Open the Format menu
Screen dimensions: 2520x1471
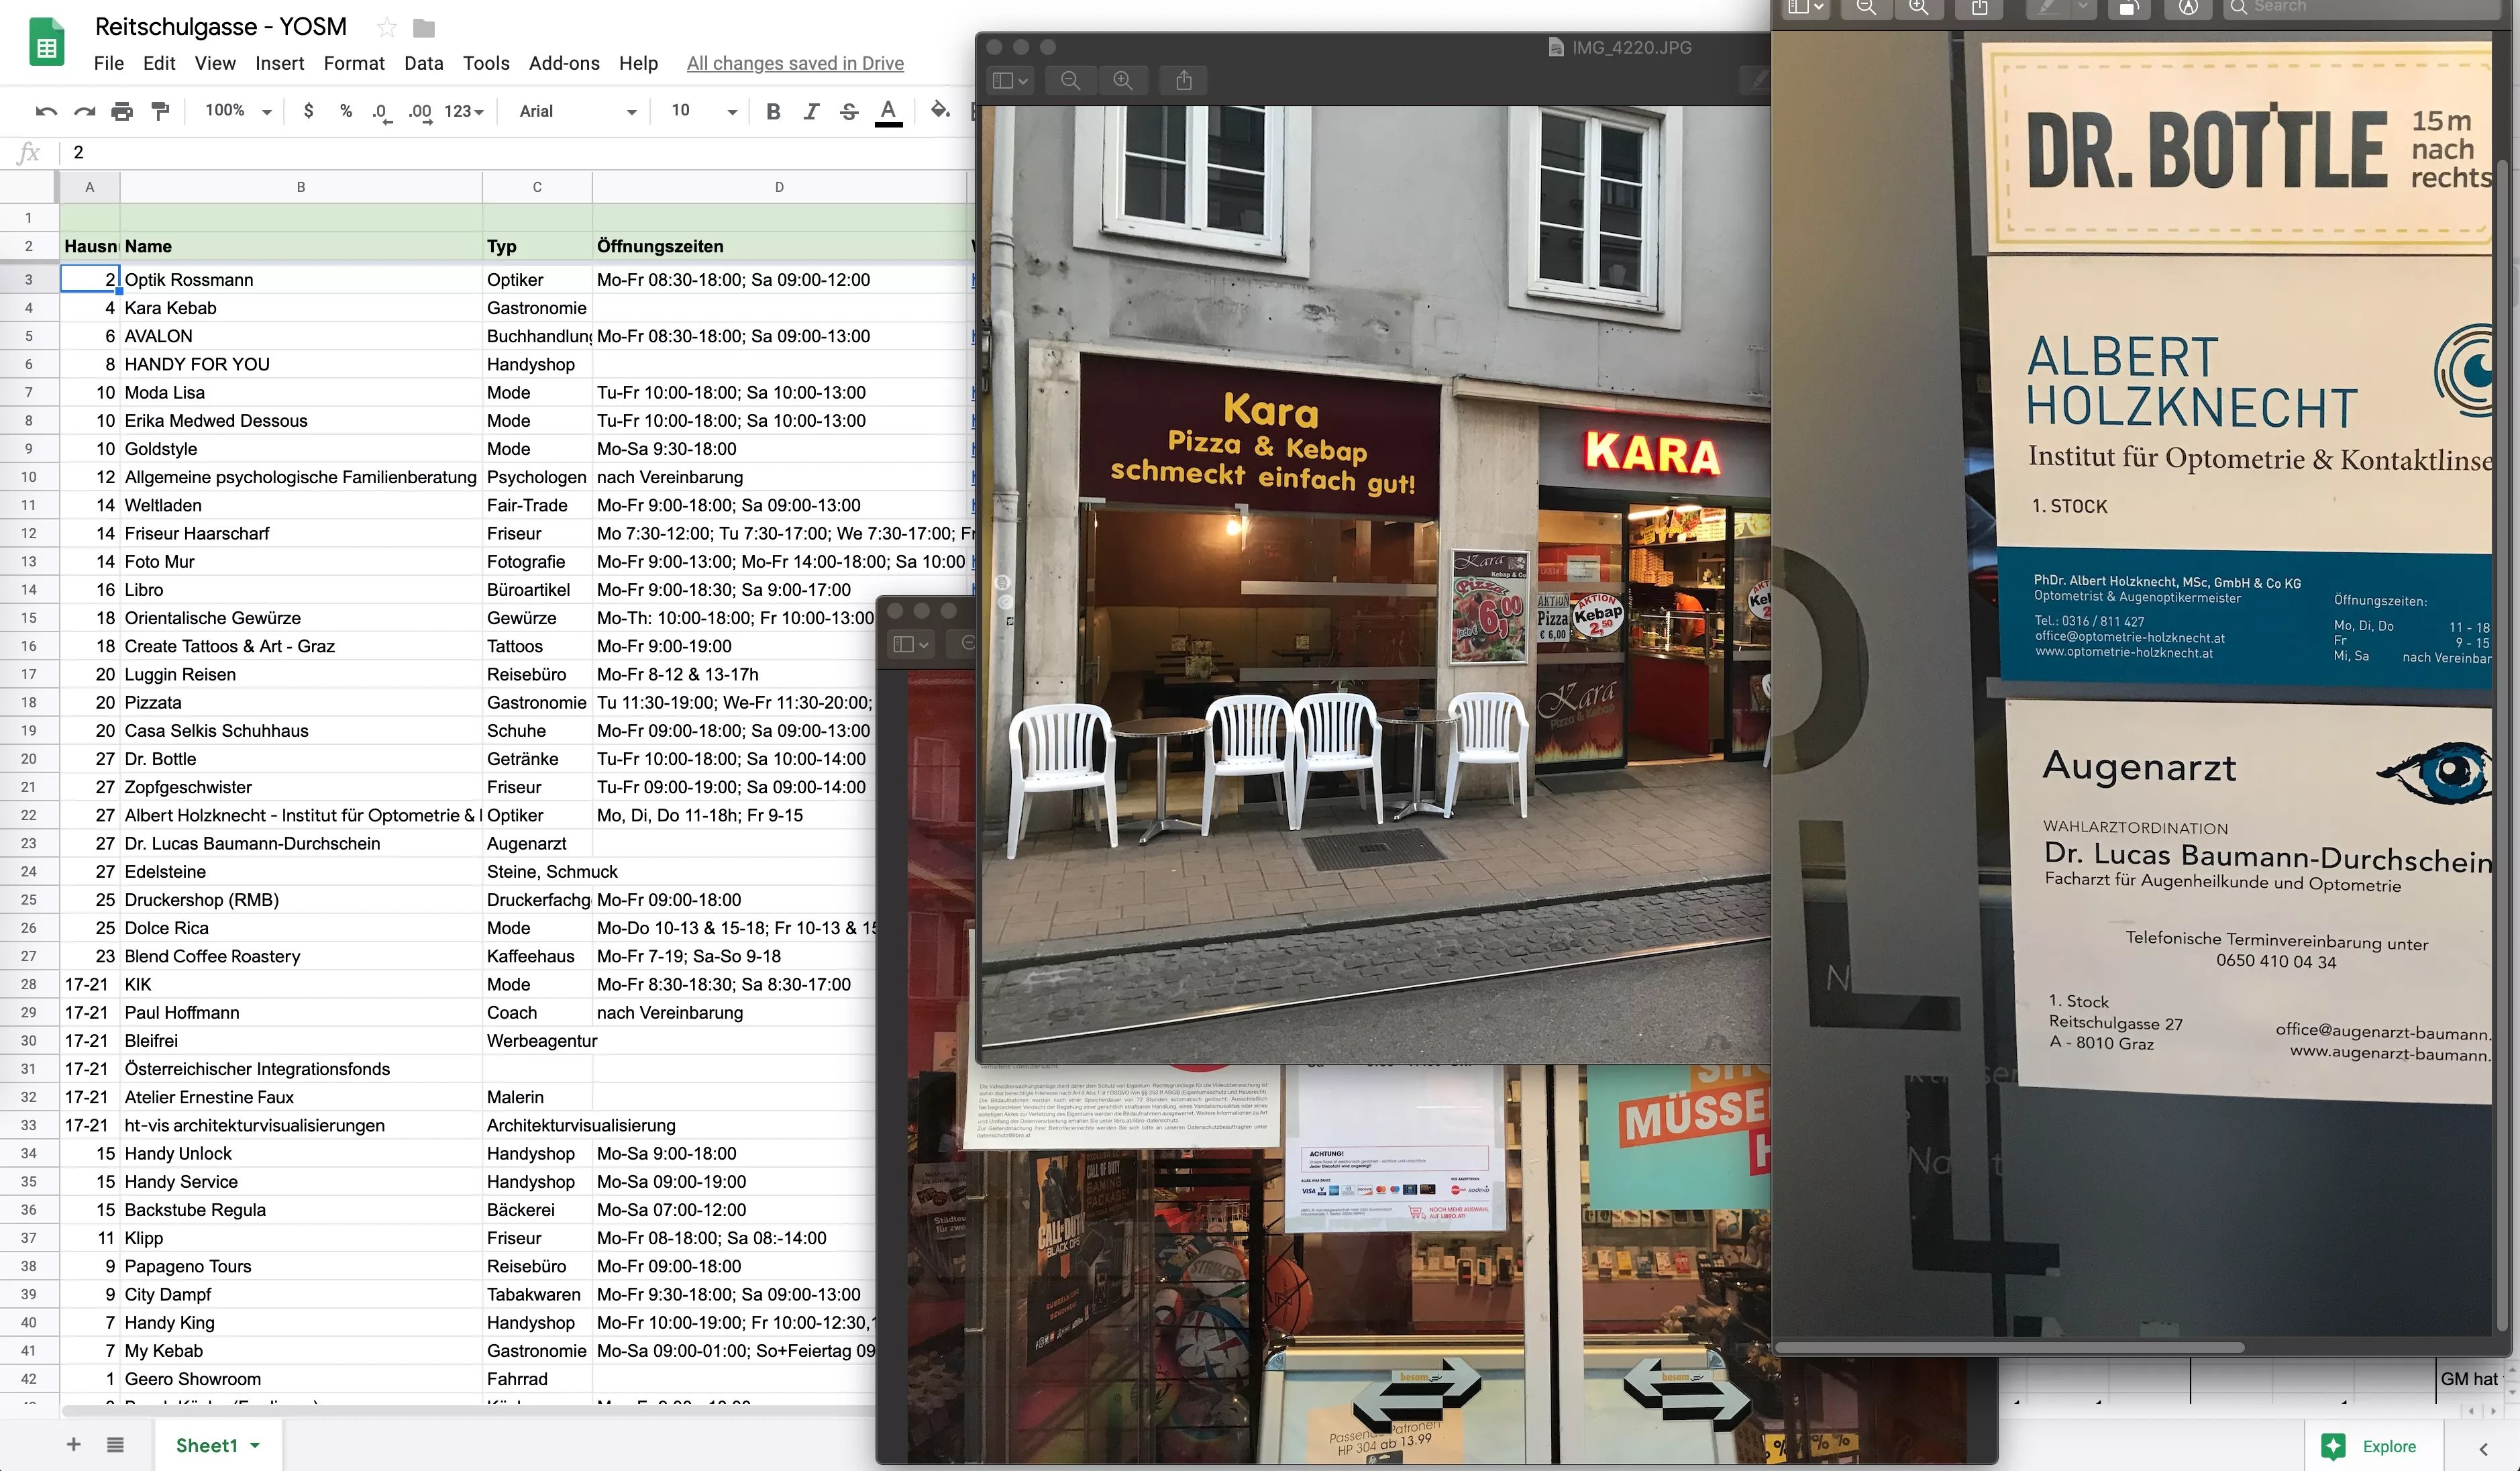click(354, 63)
